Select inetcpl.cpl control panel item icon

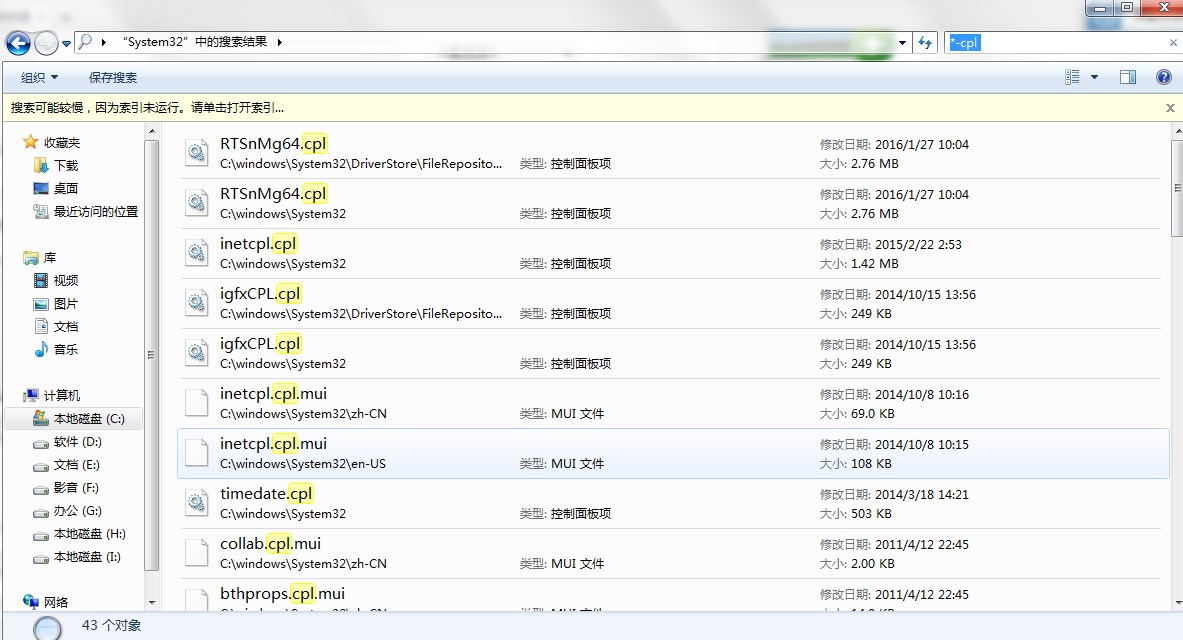click(196, 253)
